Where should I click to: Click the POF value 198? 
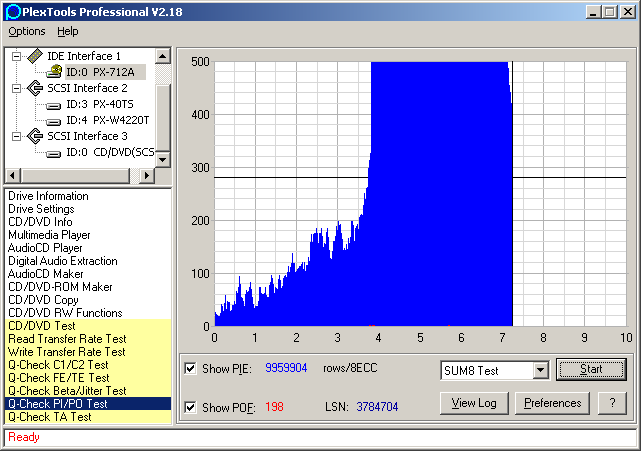(274, 407)
